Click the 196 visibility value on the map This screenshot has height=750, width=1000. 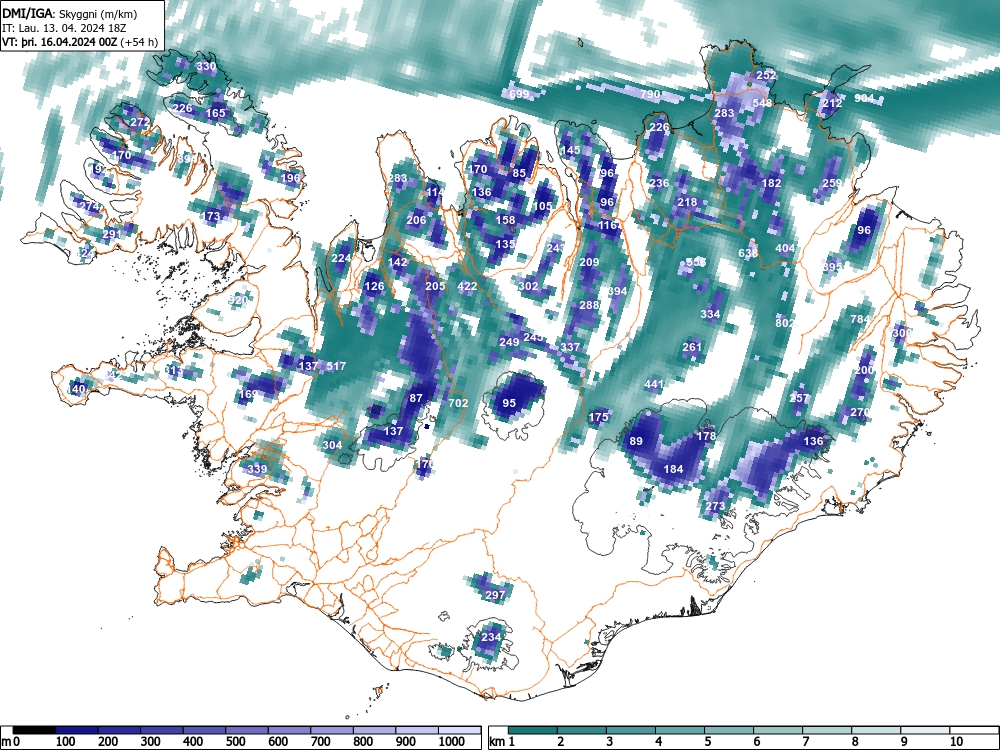point(290,178)
